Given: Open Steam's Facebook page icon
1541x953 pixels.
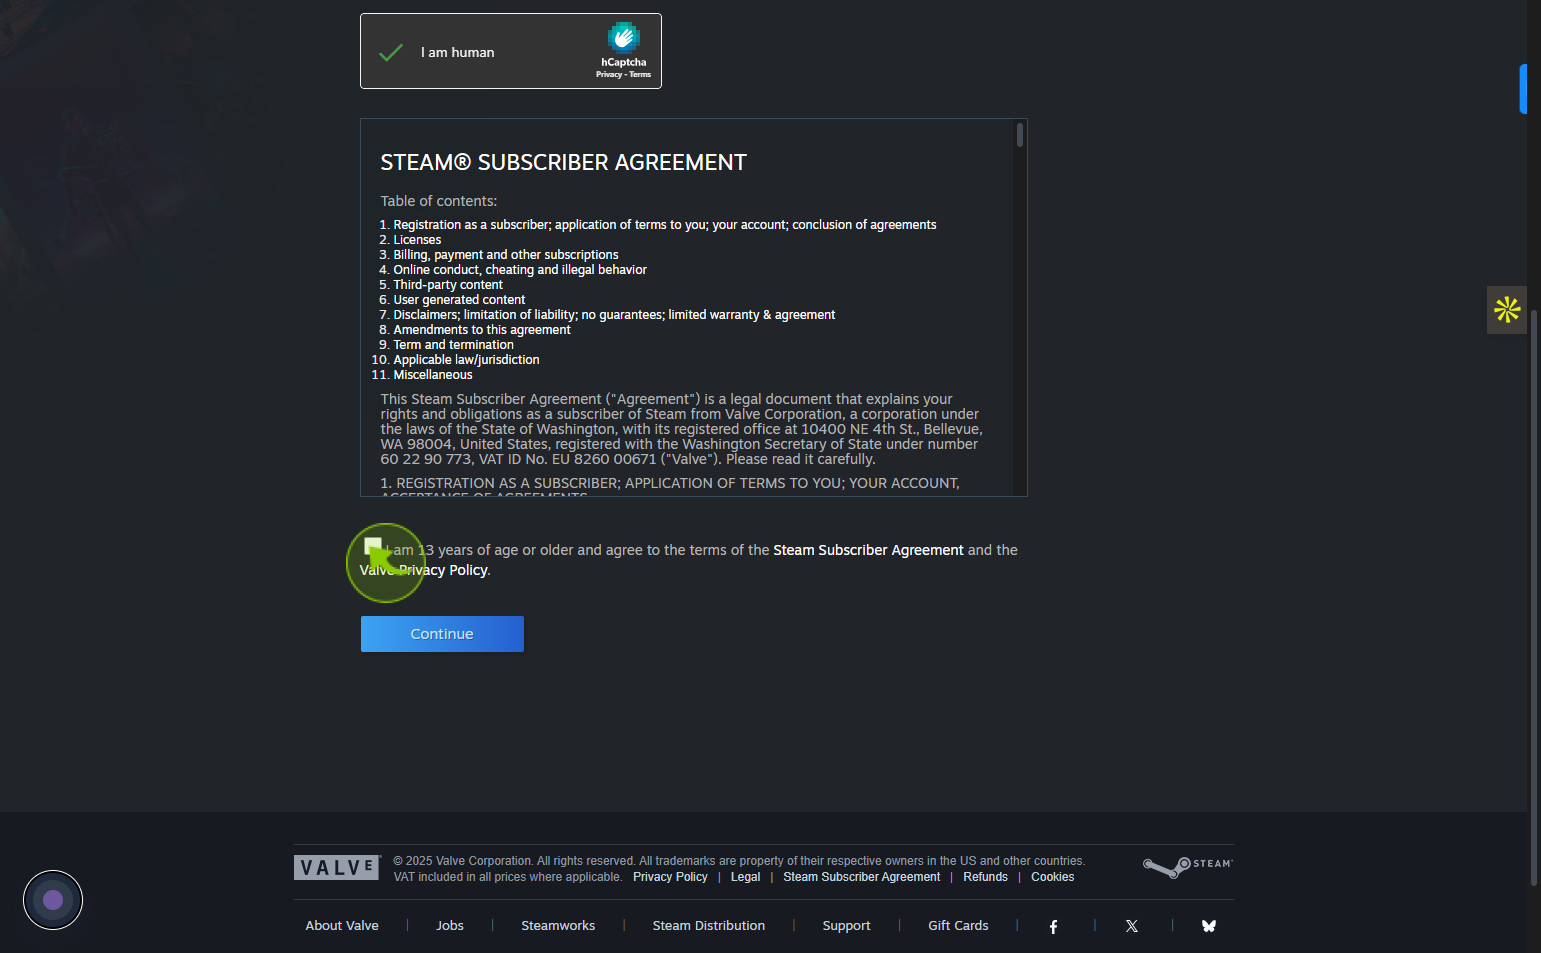Looking at the screenshot, I should [x=1053, y=927].
